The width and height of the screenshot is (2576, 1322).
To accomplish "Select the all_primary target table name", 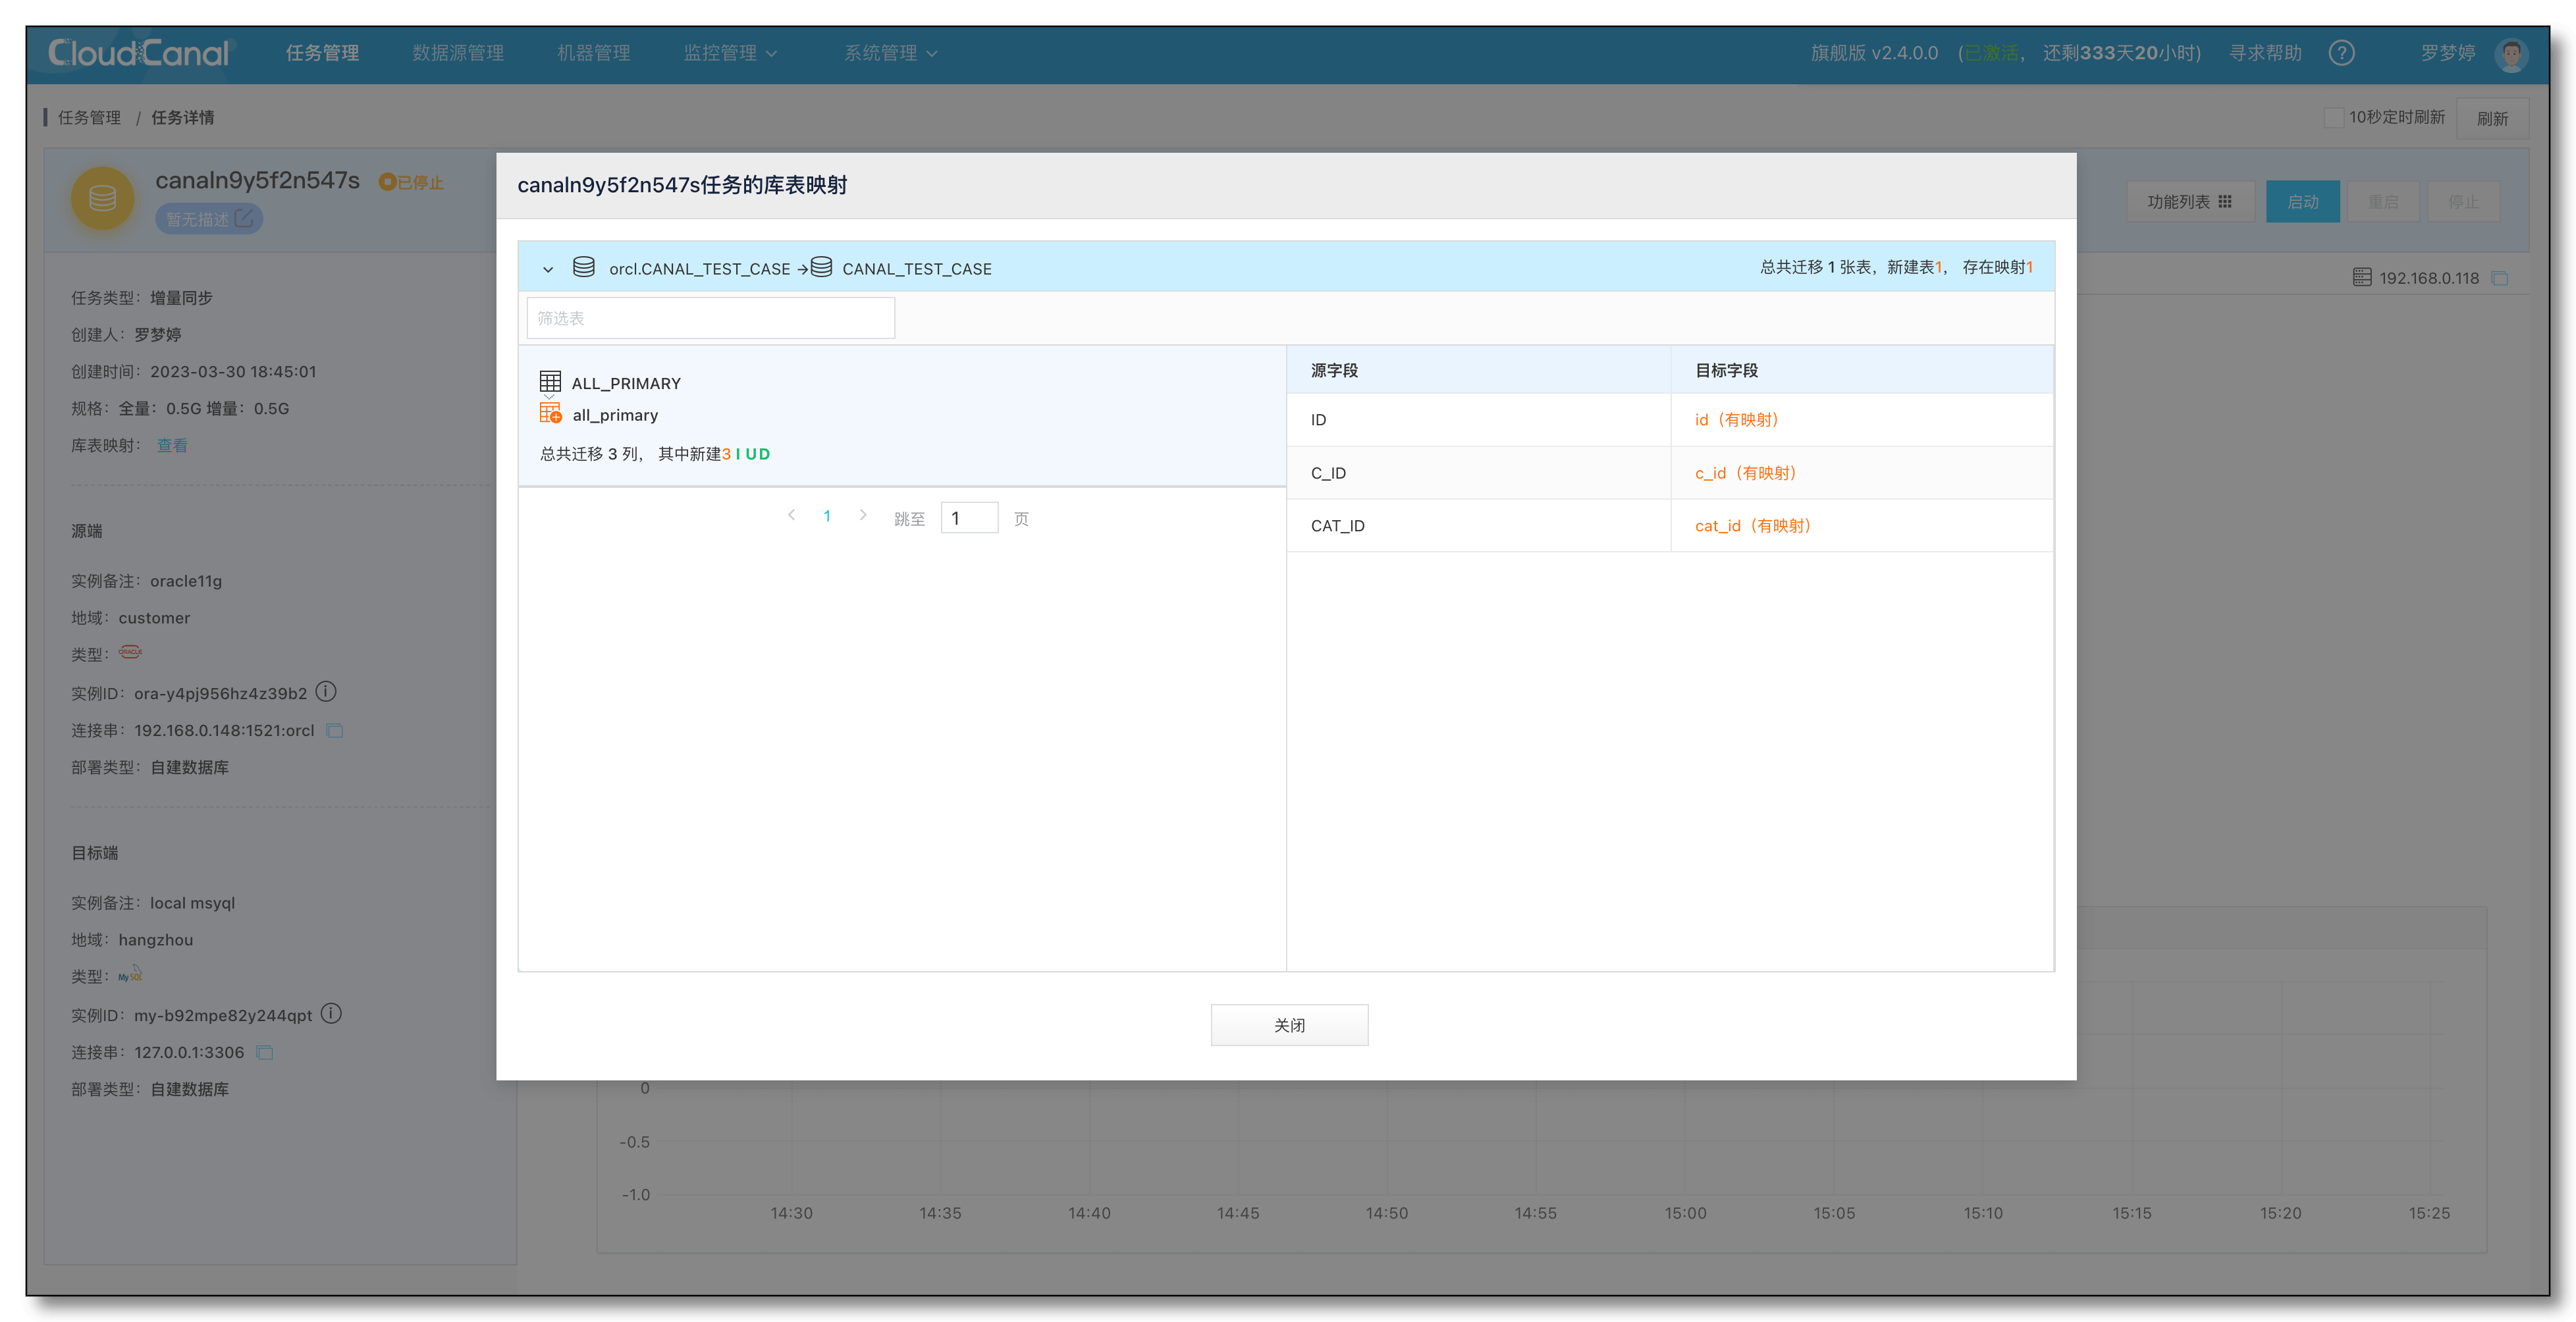I will [x=615, y=415].
